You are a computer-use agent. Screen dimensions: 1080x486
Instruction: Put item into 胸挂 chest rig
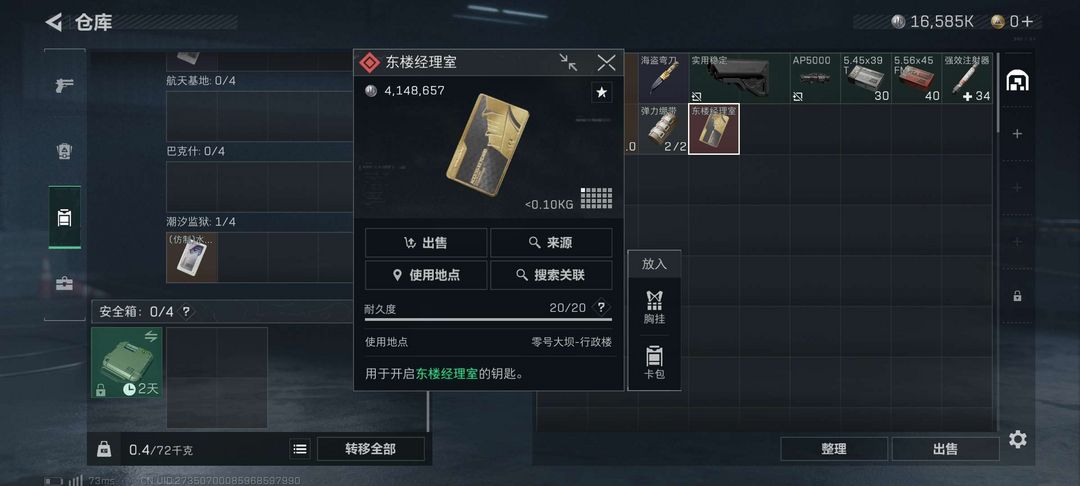654,307
